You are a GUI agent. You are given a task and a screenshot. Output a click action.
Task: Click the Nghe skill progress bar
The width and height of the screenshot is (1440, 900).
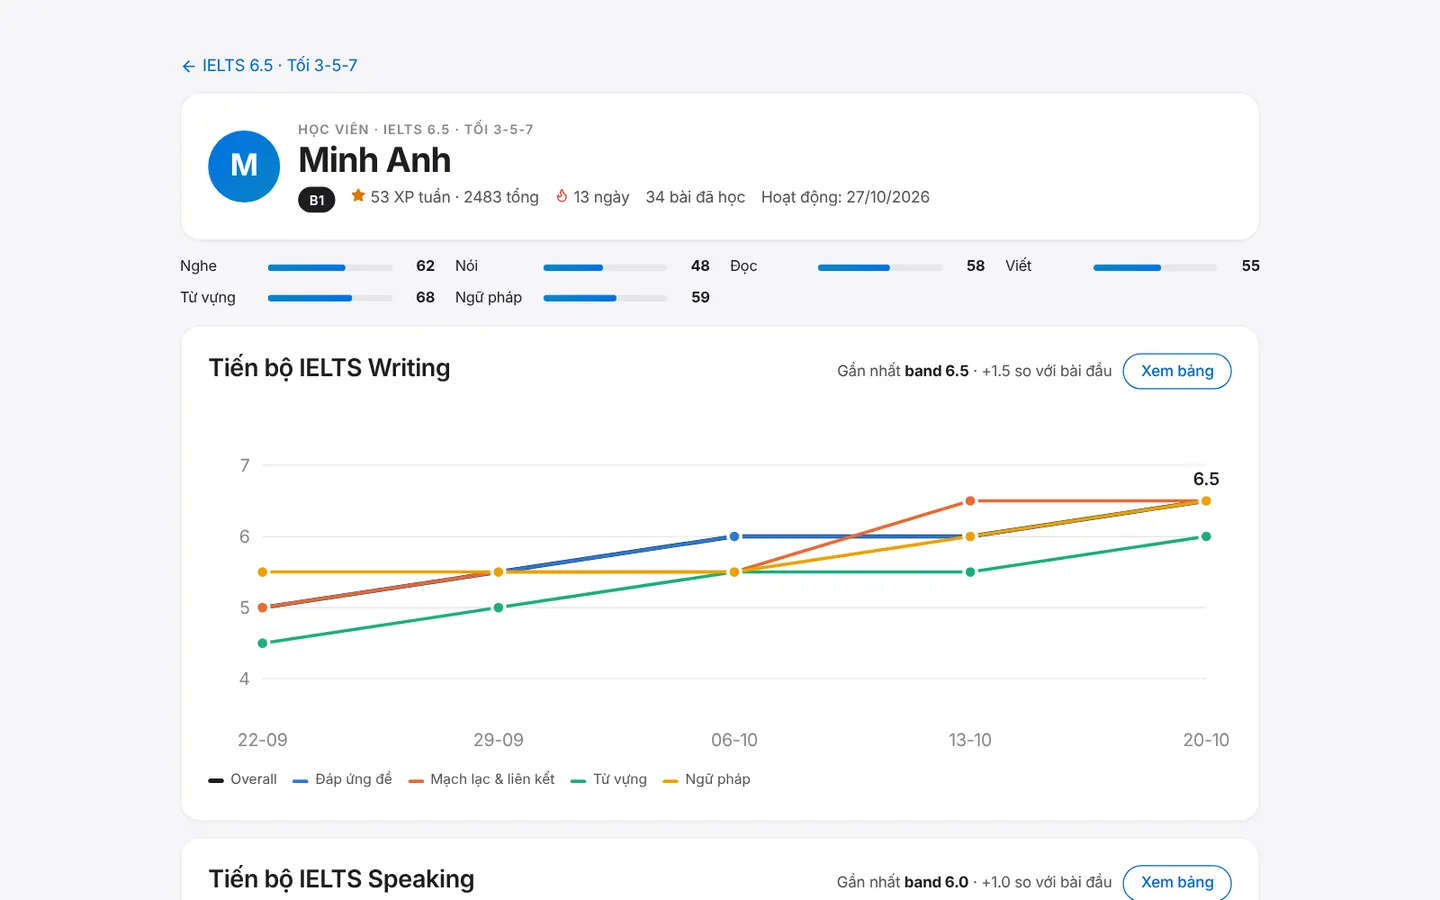point(330,268)
